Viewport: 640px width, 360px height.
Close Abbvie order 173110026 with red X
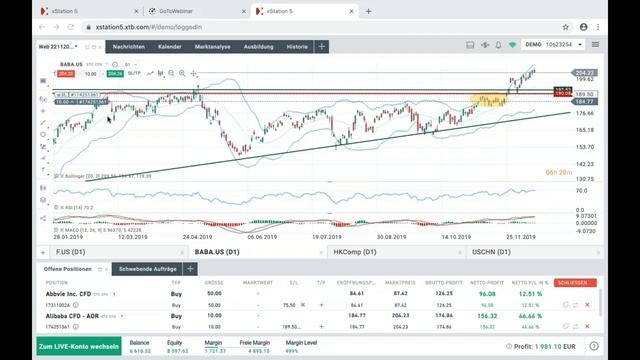click(587, 305)
